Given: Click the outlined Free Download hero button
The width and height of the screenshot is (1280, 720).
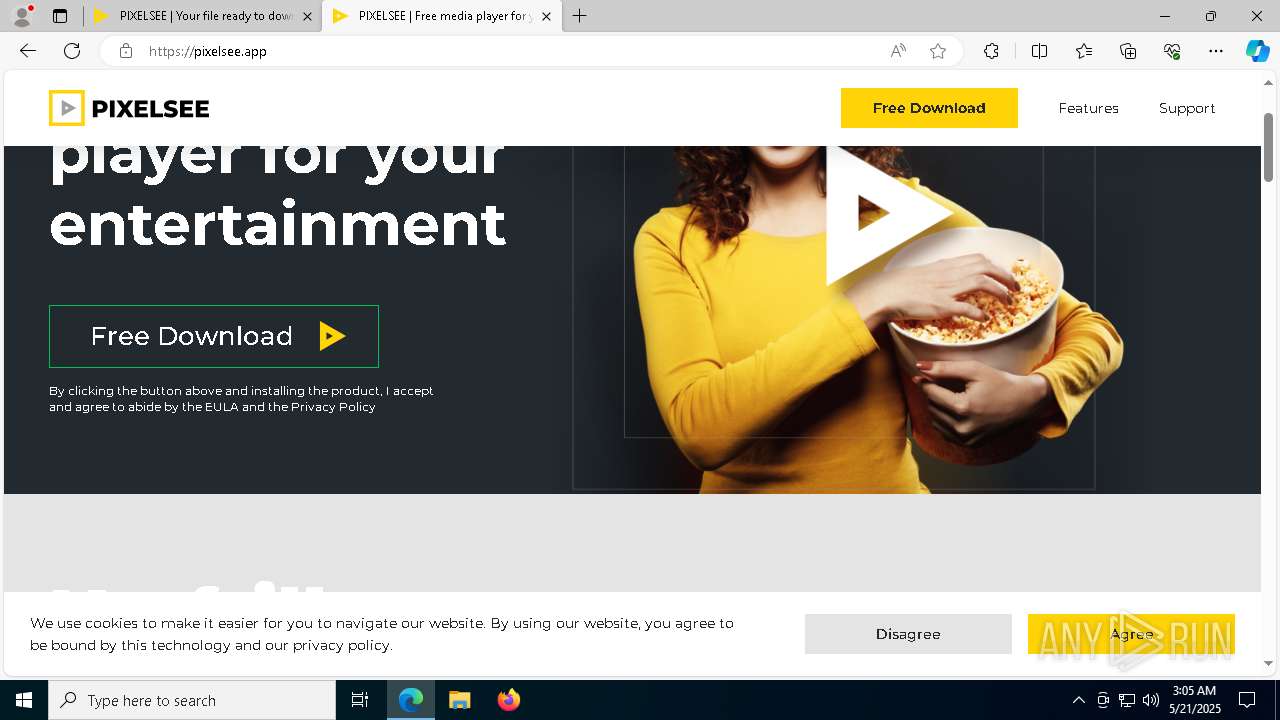Looking at the screenshot, I should pyautogui.click(x=214, y=336).
